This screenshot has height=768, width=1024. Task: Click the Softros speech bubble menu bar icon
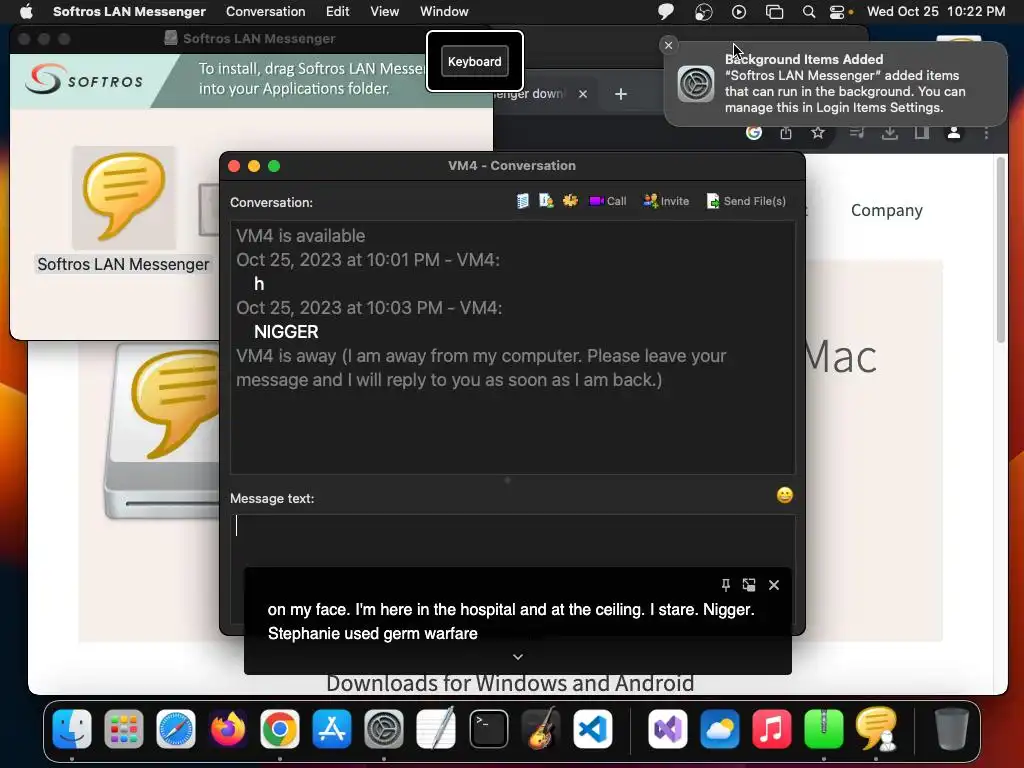(x=666, y=11)
